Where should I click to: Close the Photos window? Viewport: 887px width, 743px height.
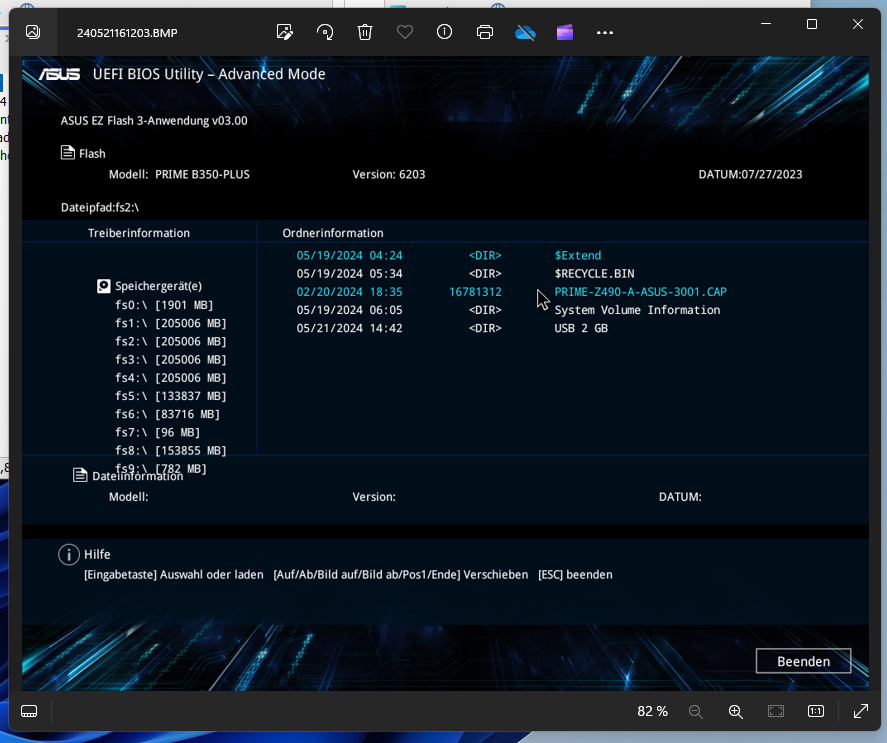(858, 24)
